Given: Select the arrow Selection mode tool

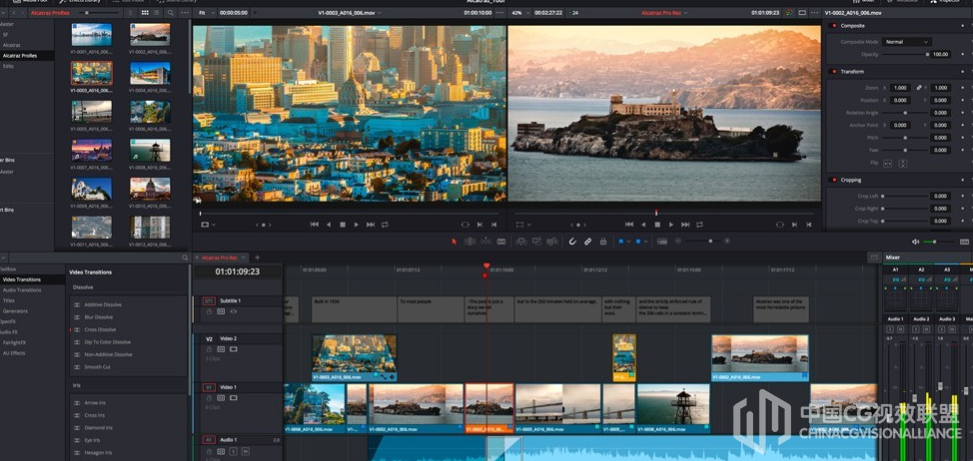Looking at the screenshot, I should tap(454, 241).
